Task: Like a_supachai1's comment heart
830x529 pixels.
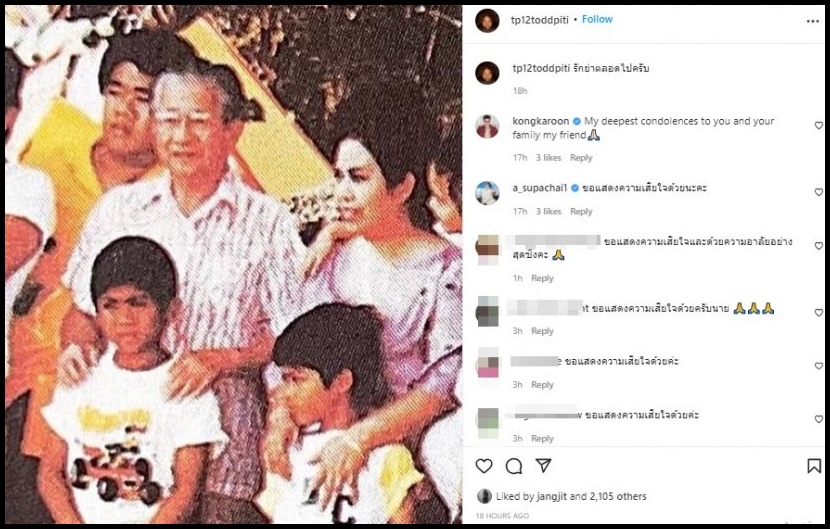Action: 818,192
